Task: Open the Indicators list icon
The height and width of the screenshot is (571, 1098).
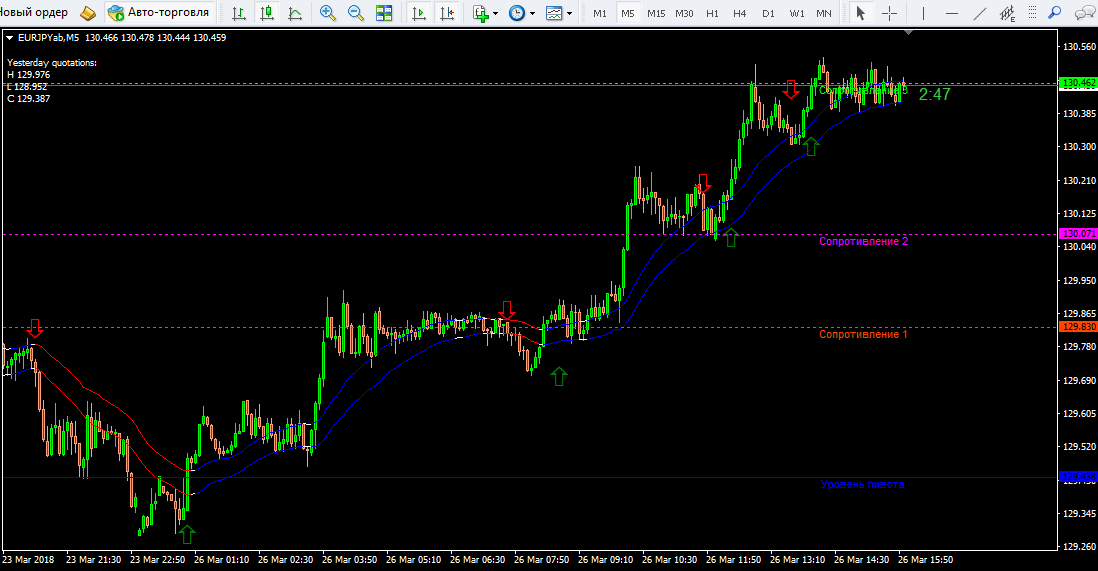Action: pyautogui.click(x=480, y=13)
